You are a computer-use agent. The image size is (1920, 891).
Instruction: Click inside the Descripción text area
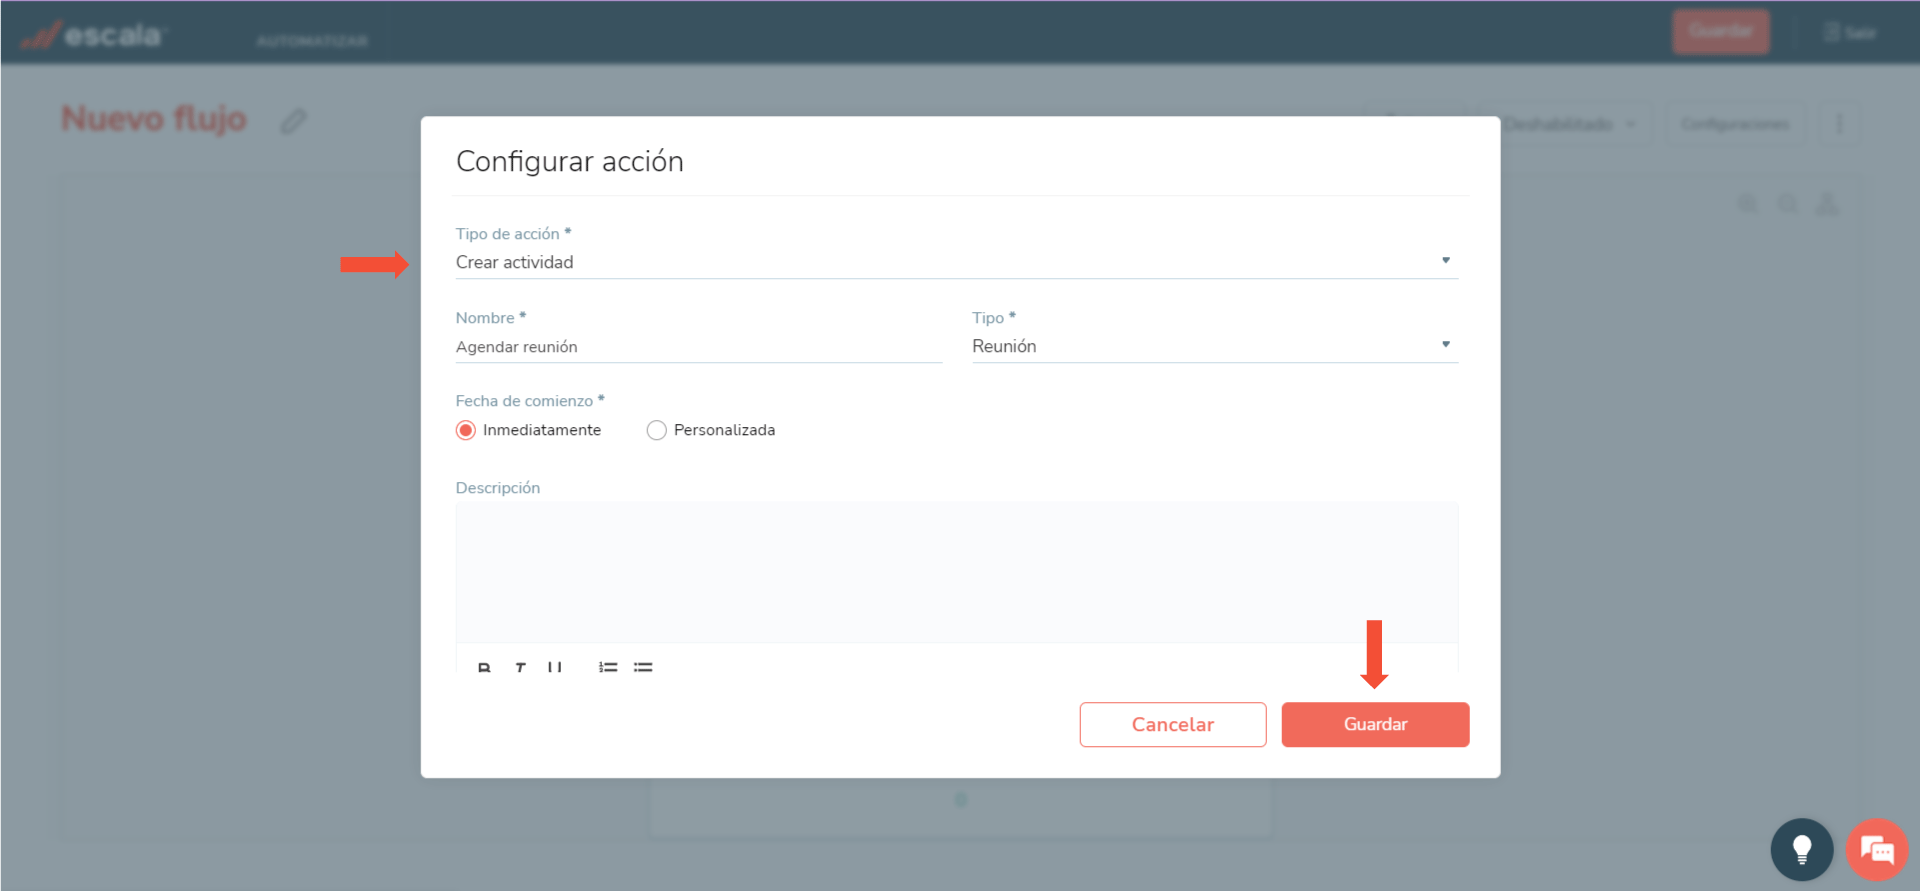pos(957,572)
